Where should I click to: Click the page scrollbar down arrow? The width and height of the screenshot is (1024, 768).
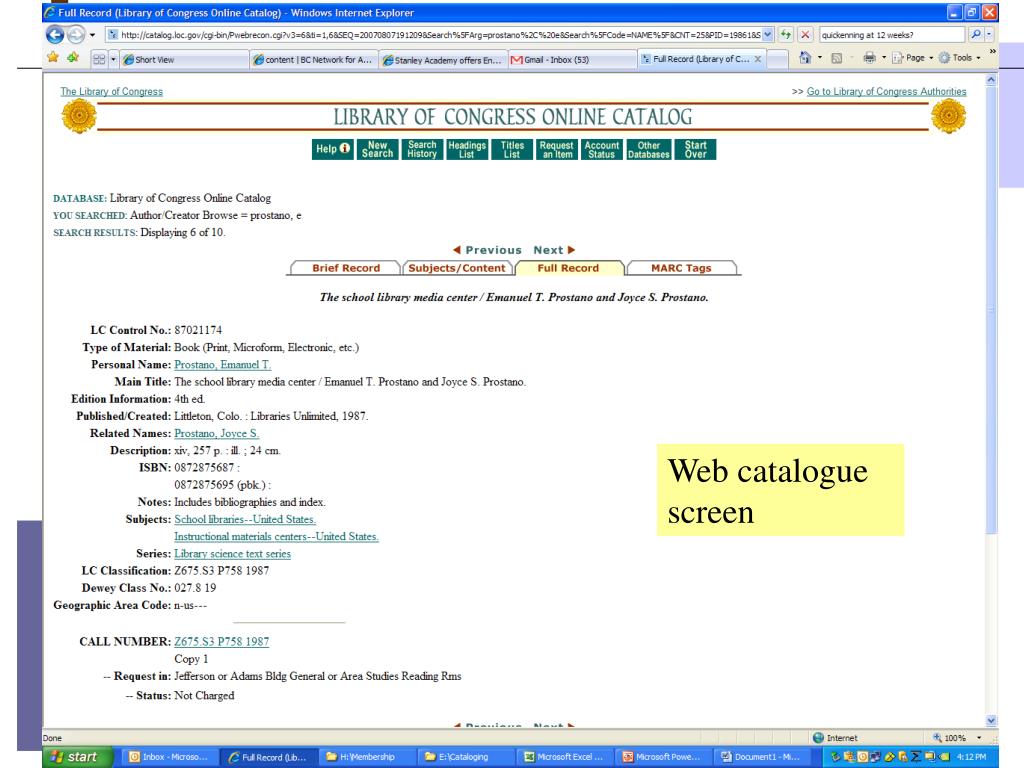point(991,720)
